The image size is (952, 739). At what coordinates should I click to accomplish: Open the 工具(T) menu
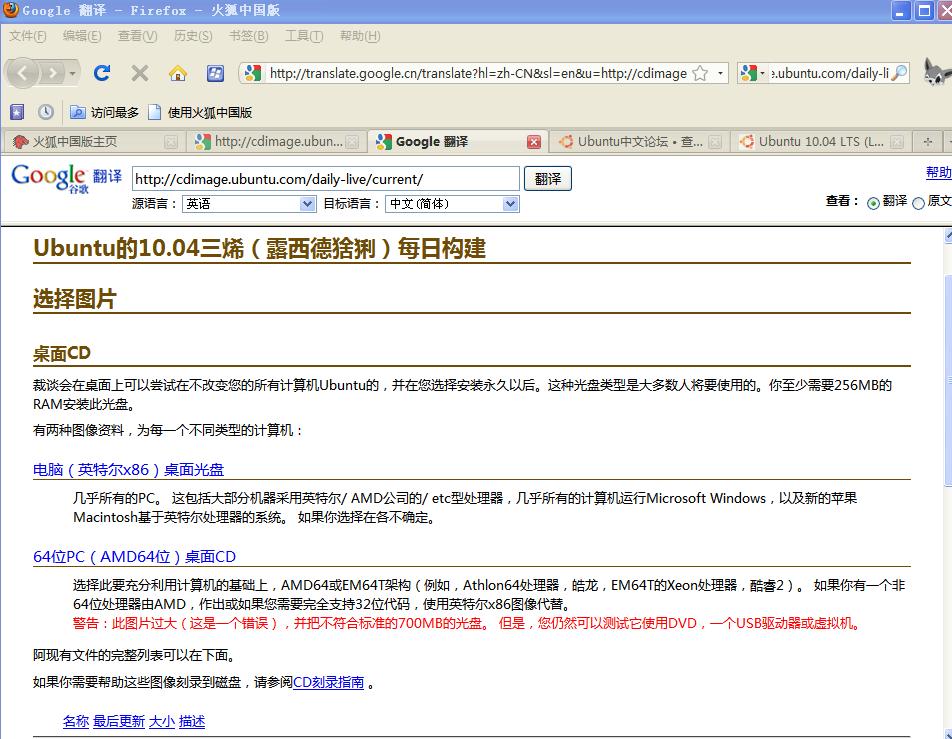click(x=304, y=36)
